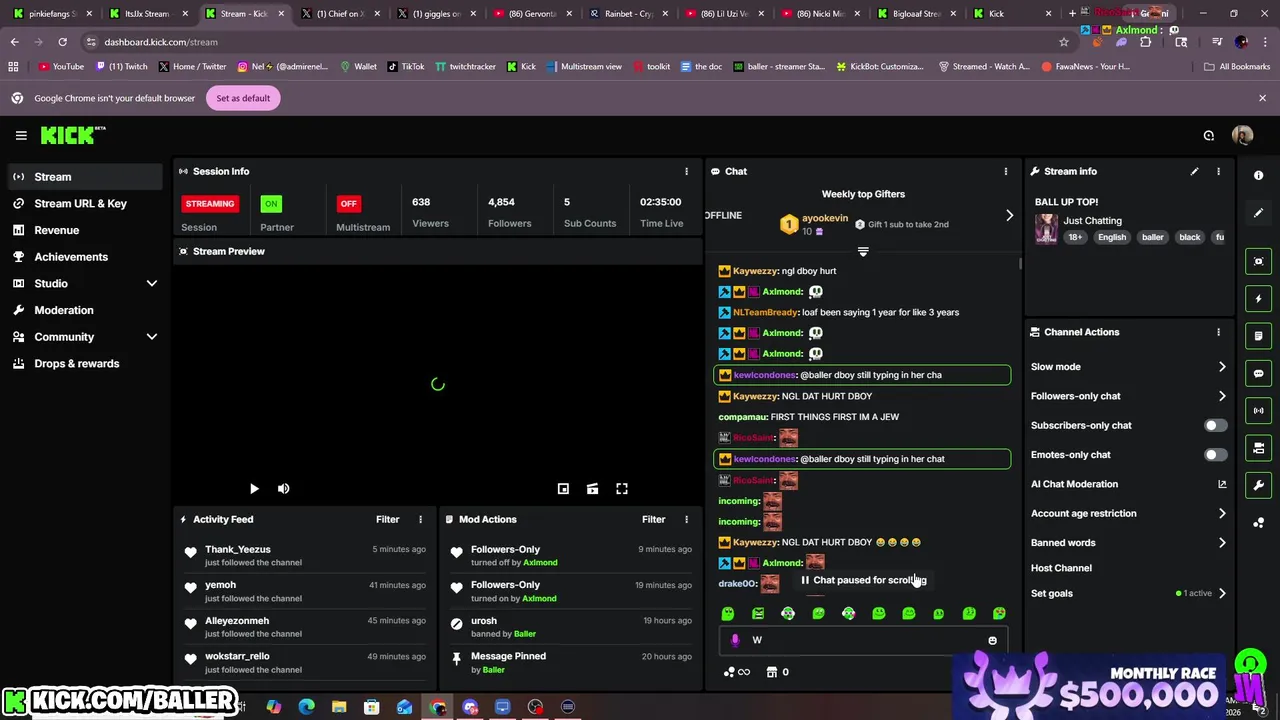The height and width of the screenshot is (720, 1280).
Task: Advance Weekly top Gifters carousel arrow
Action: (1009, 215)
